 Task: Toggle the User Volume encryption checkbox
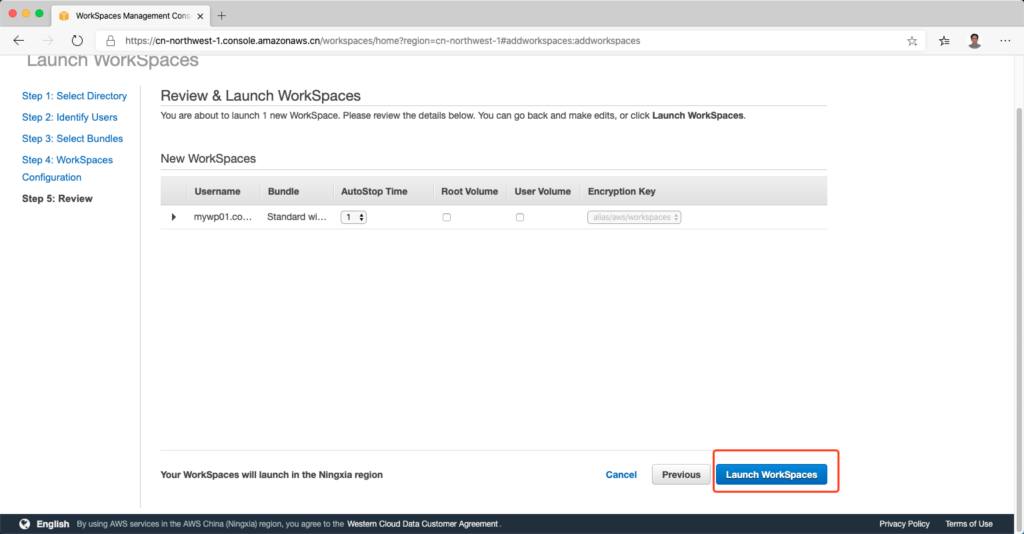point(519,217)
